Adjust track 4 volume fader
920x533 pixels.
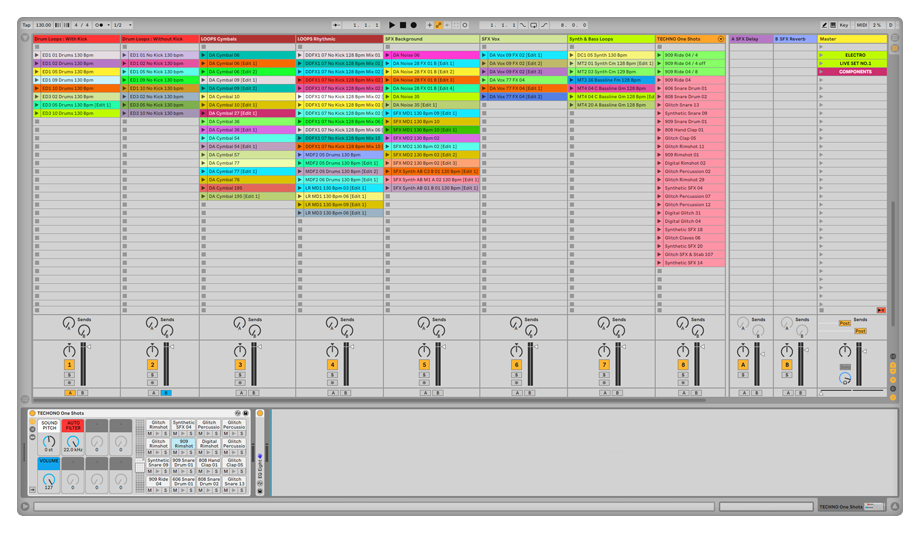point(352,346)
